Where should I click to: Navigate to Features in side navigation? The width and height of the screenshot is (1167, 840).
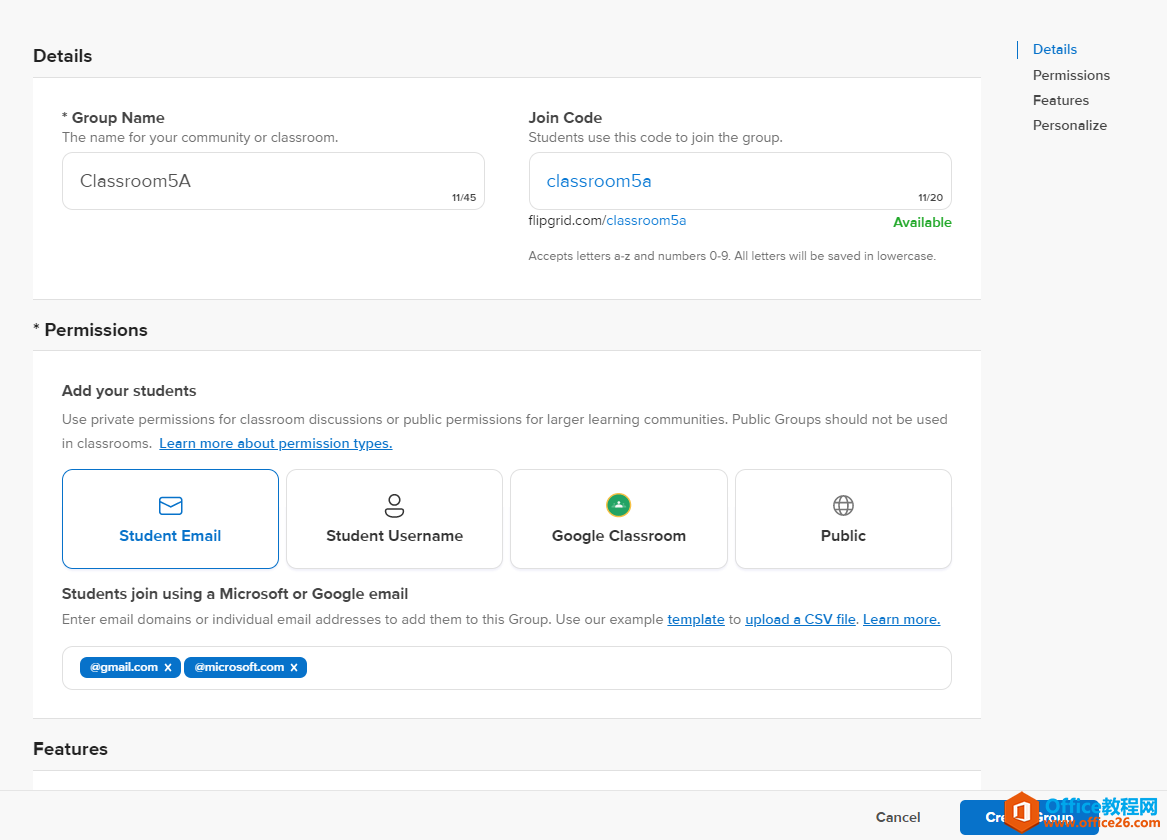[1060, 100]
